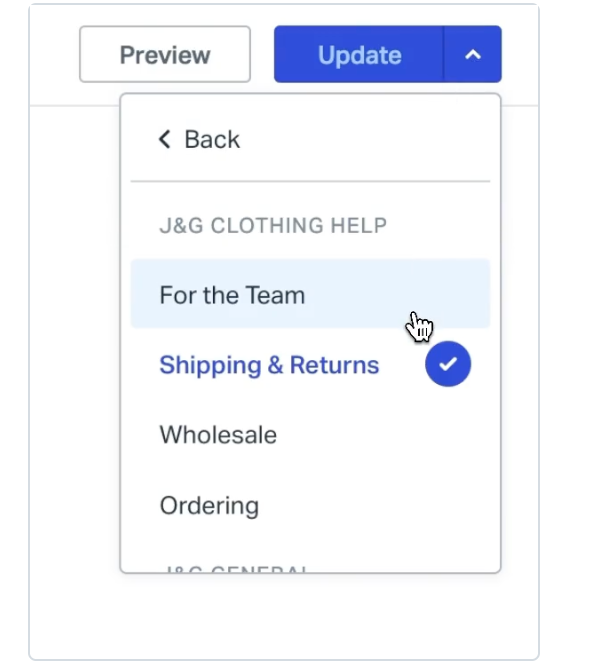Click the Preview button
Image resolution: width=592 pixels, height=672 pixels.
(165, 54)
